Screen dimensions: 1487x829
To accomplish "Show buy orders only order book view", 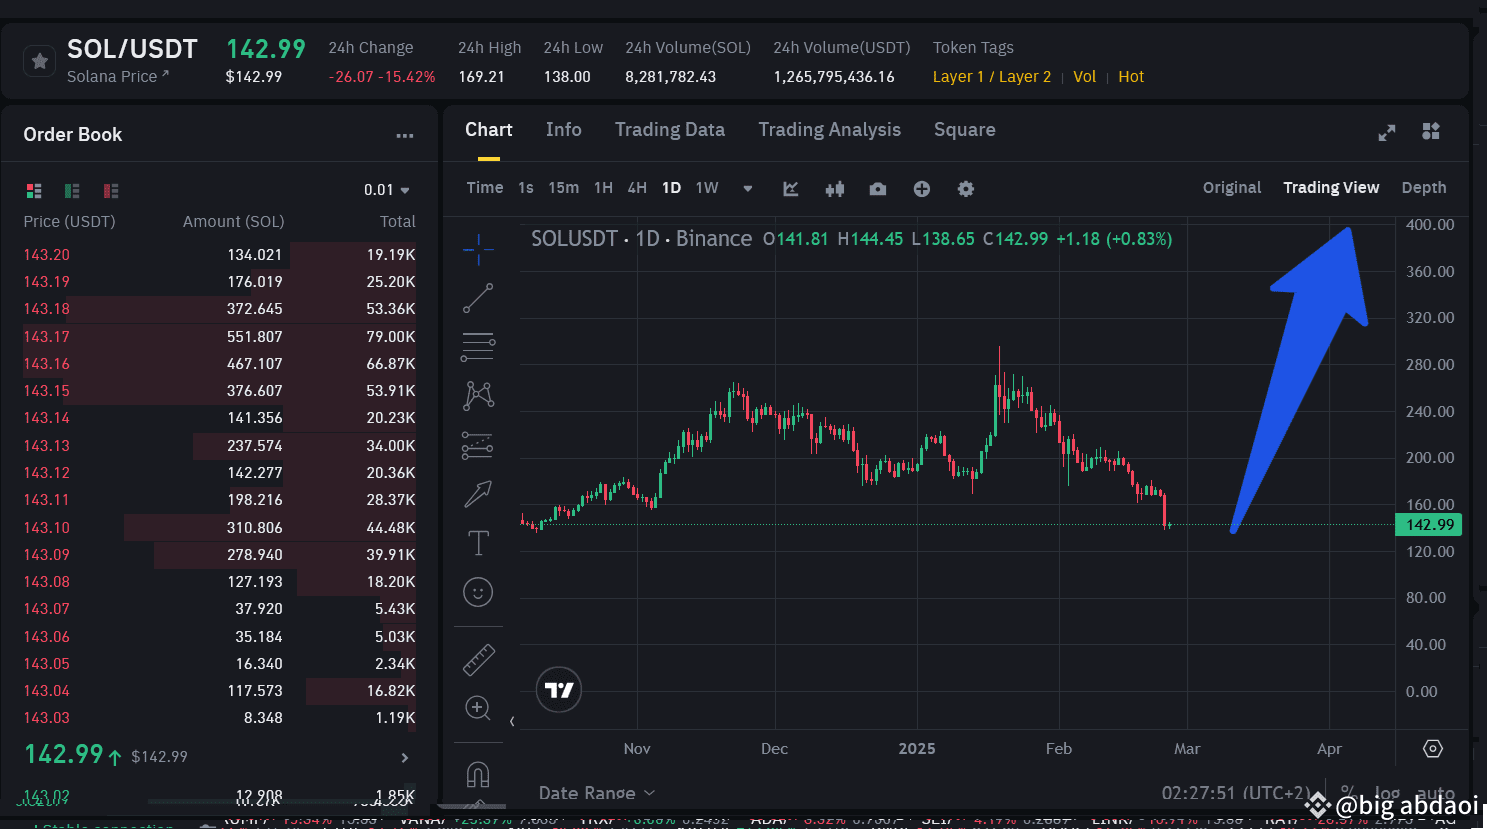I will [72, 190].
